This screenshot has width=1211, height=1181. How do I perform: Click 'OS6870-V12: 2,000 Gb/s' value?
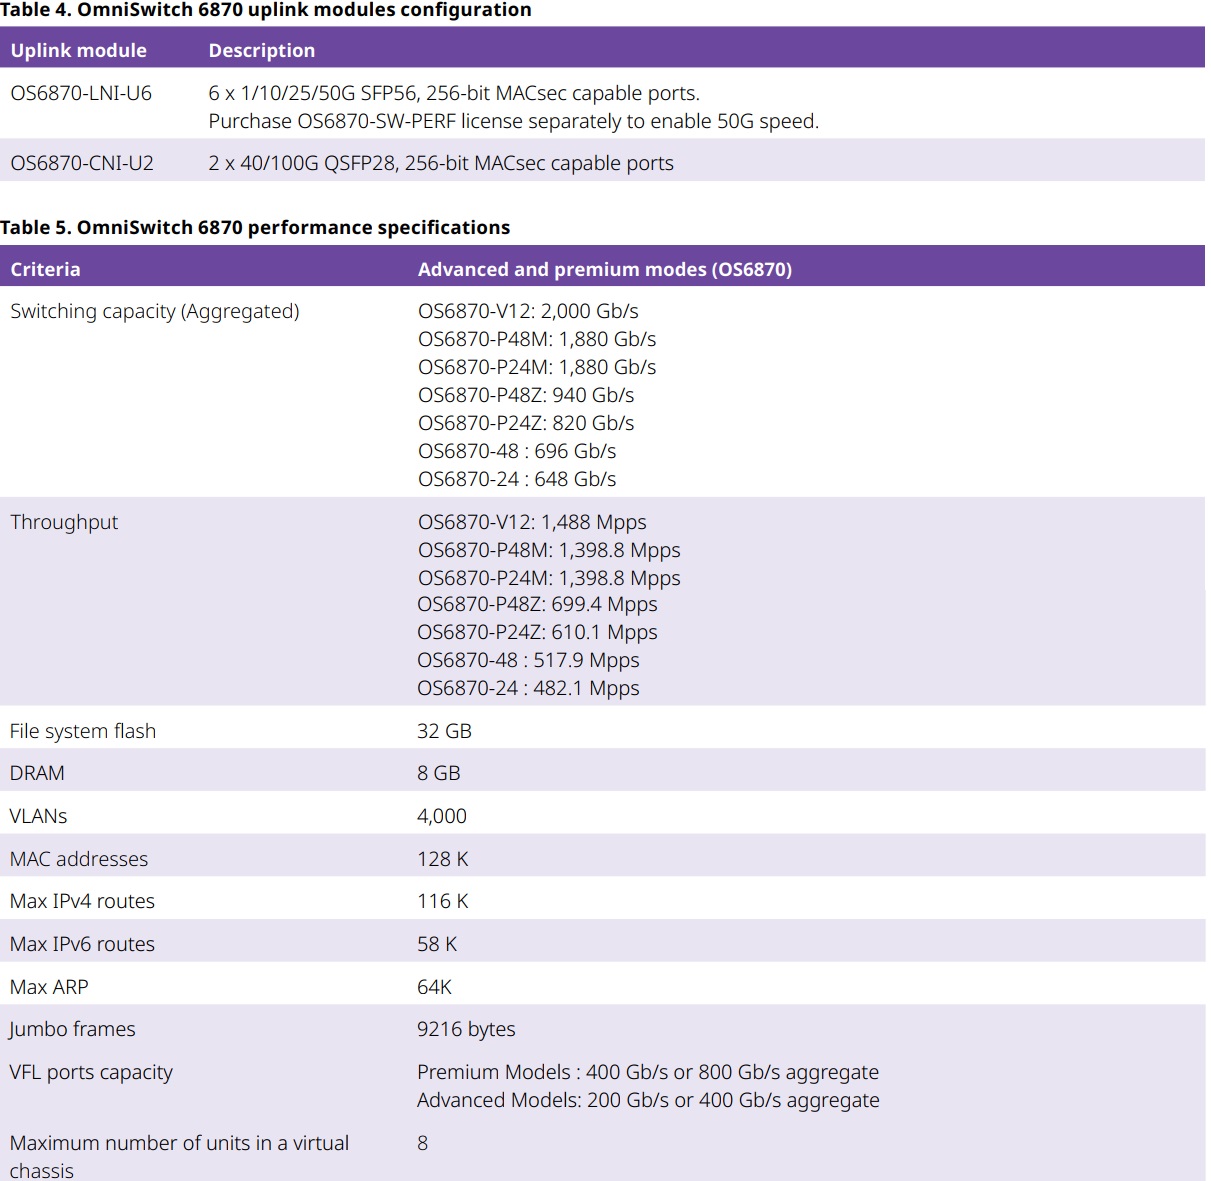[x=528, y=311]
